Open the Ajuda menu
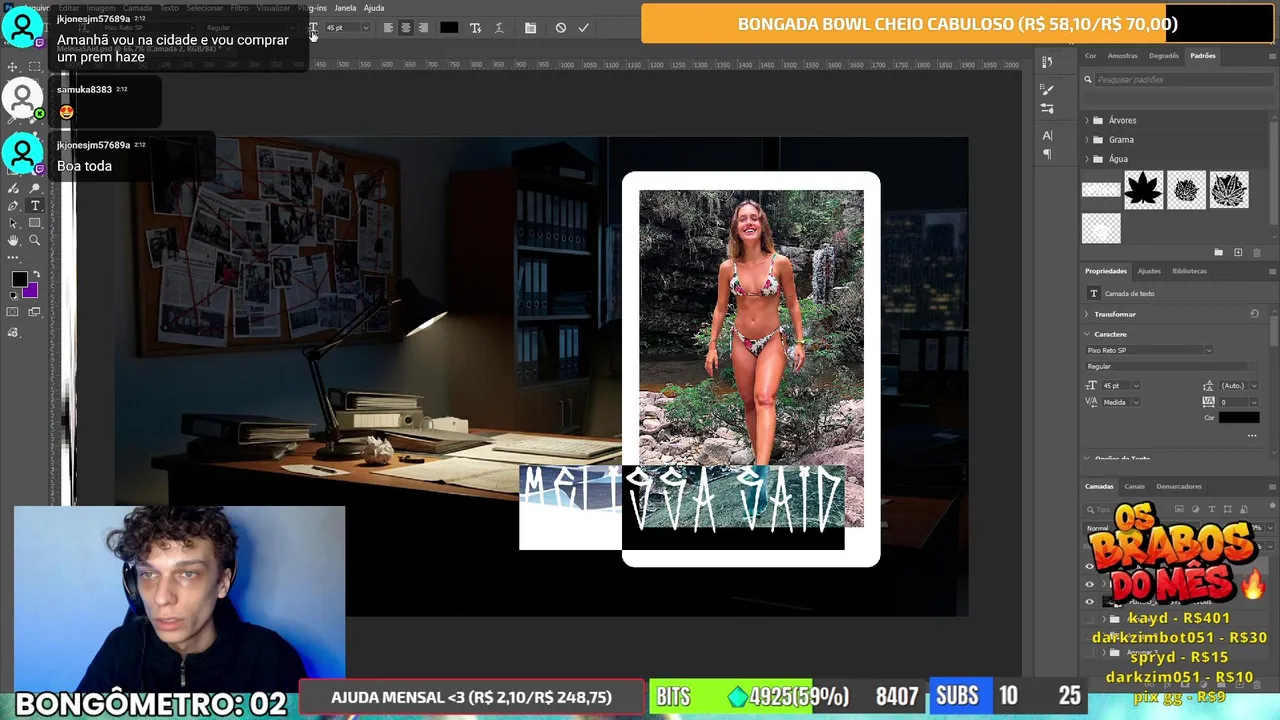This screenshot has width=1280, height=720. point(374,8)
